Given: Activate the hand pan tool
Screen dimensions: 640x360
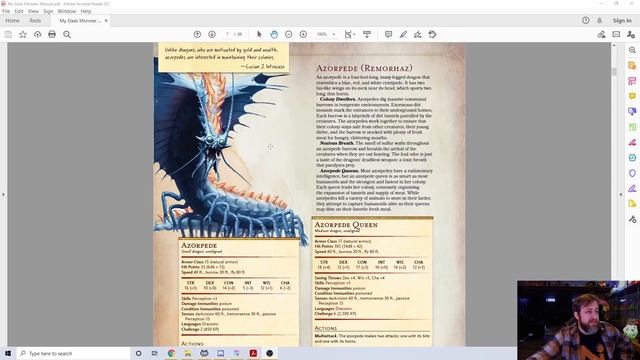Looking at the screenshot, I should [x=274, y=35].
